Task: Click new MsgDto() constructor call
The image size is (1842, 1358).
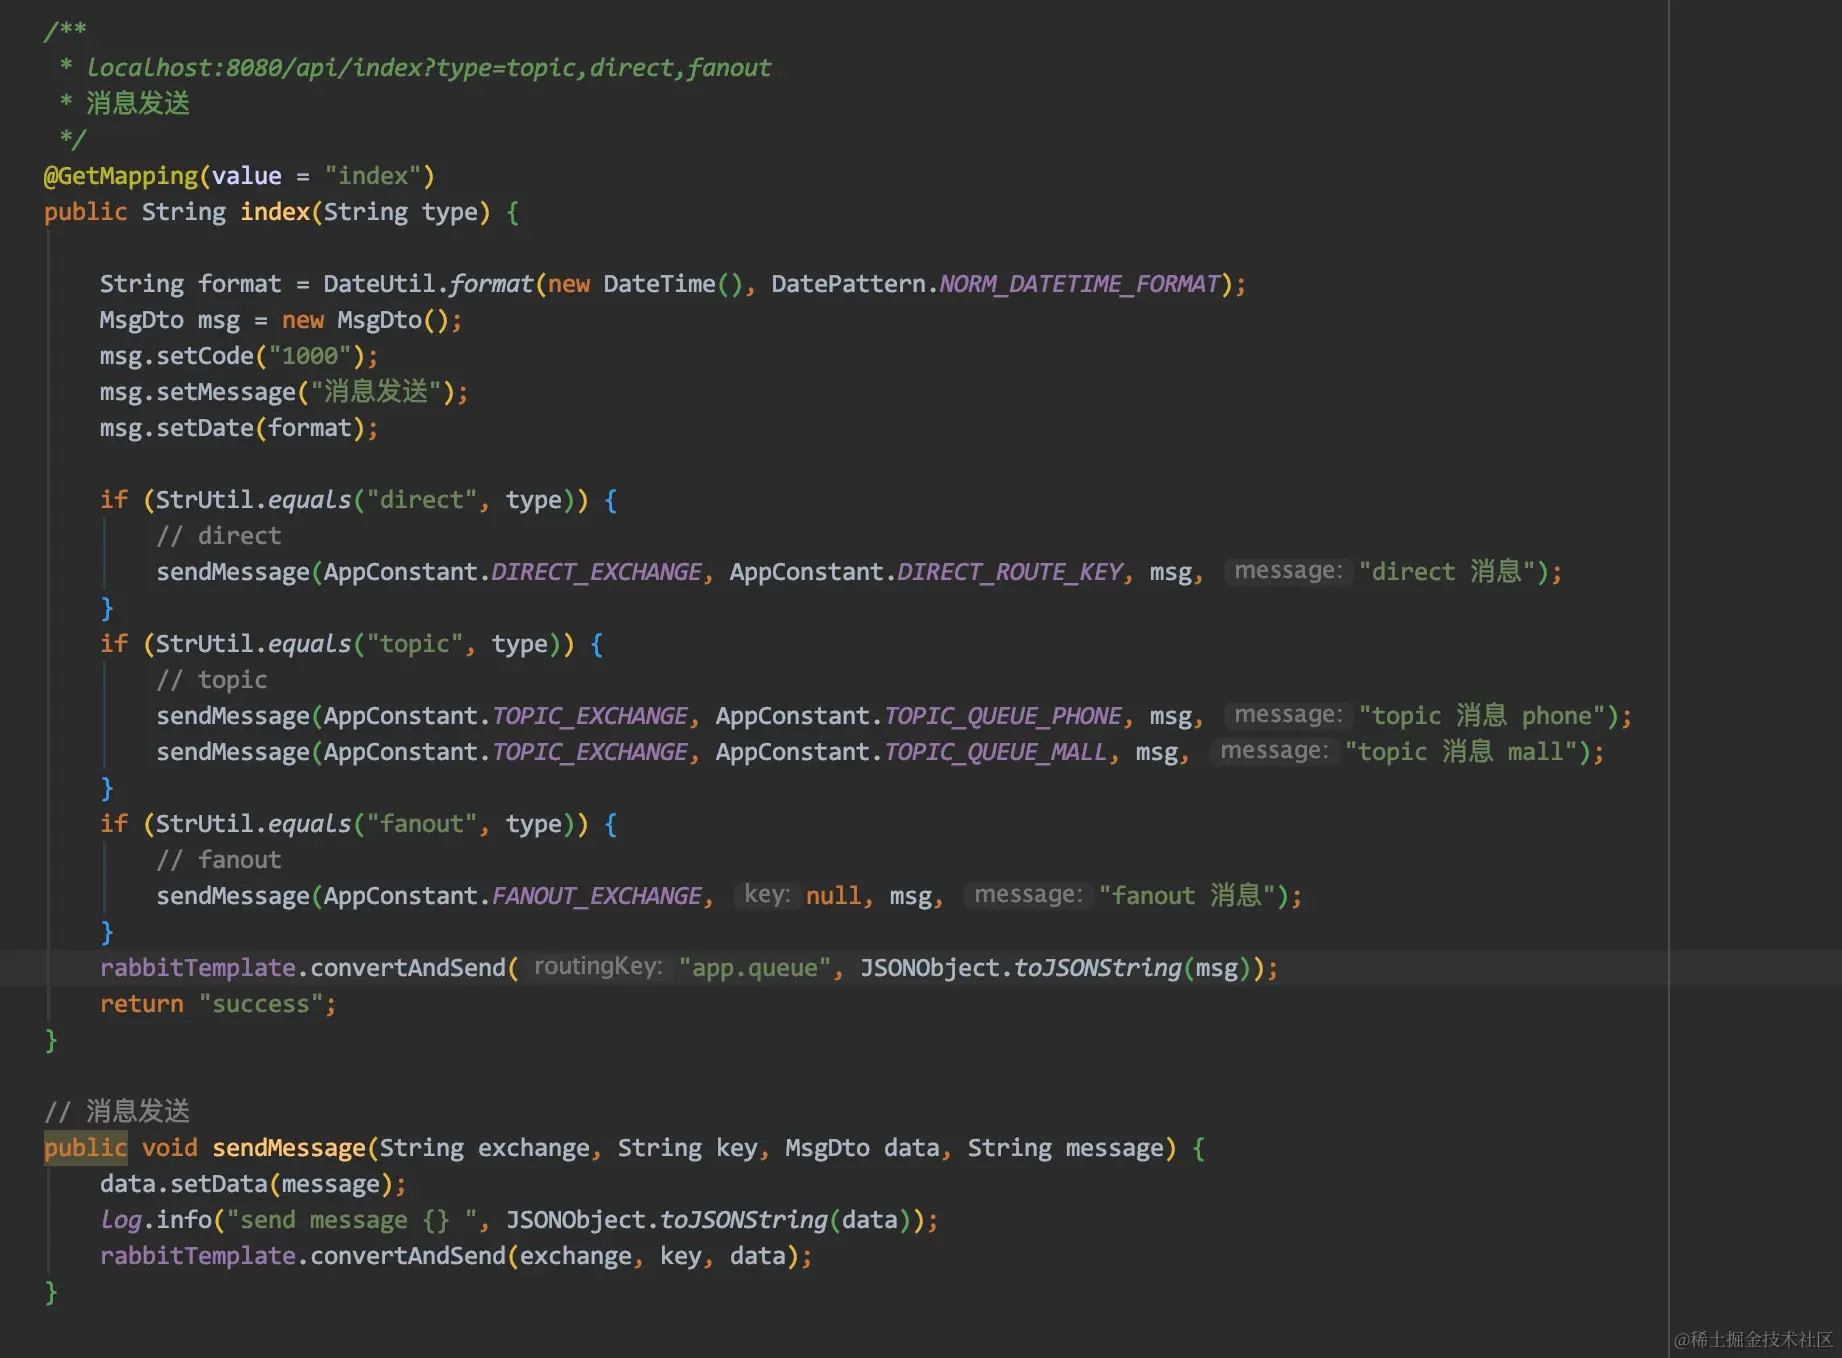Action: point(365,320)
